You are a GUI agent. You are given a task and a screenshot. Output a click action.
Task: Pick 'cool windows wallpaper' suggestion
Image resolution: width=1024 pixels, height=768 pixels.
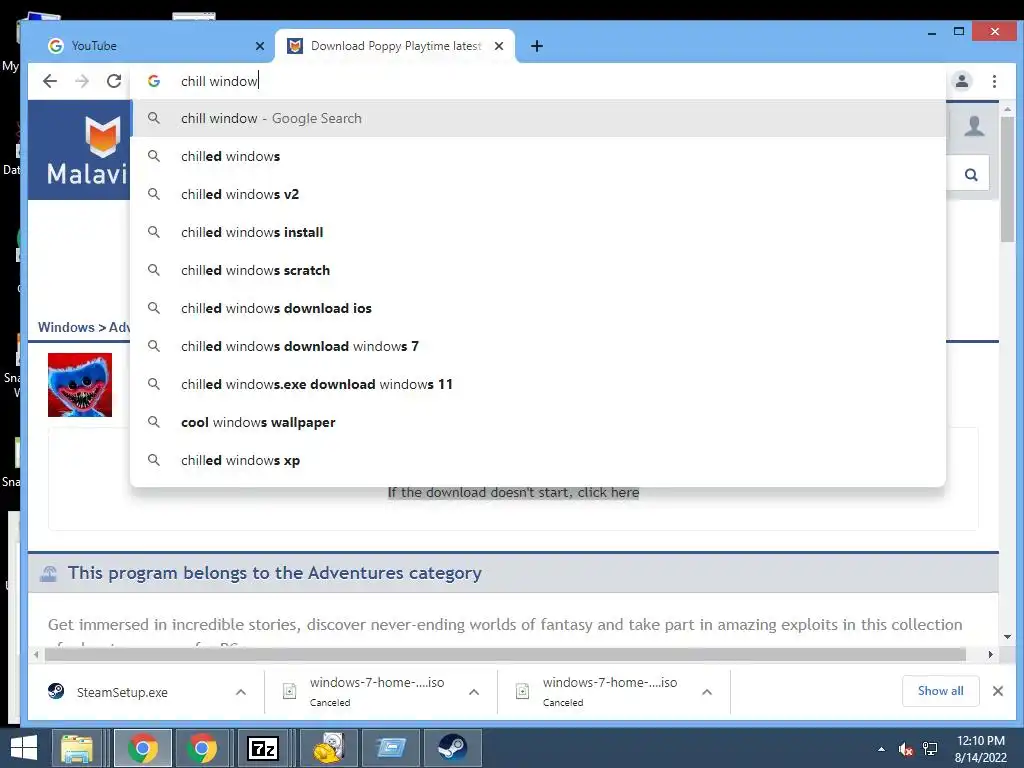point(538,422)
